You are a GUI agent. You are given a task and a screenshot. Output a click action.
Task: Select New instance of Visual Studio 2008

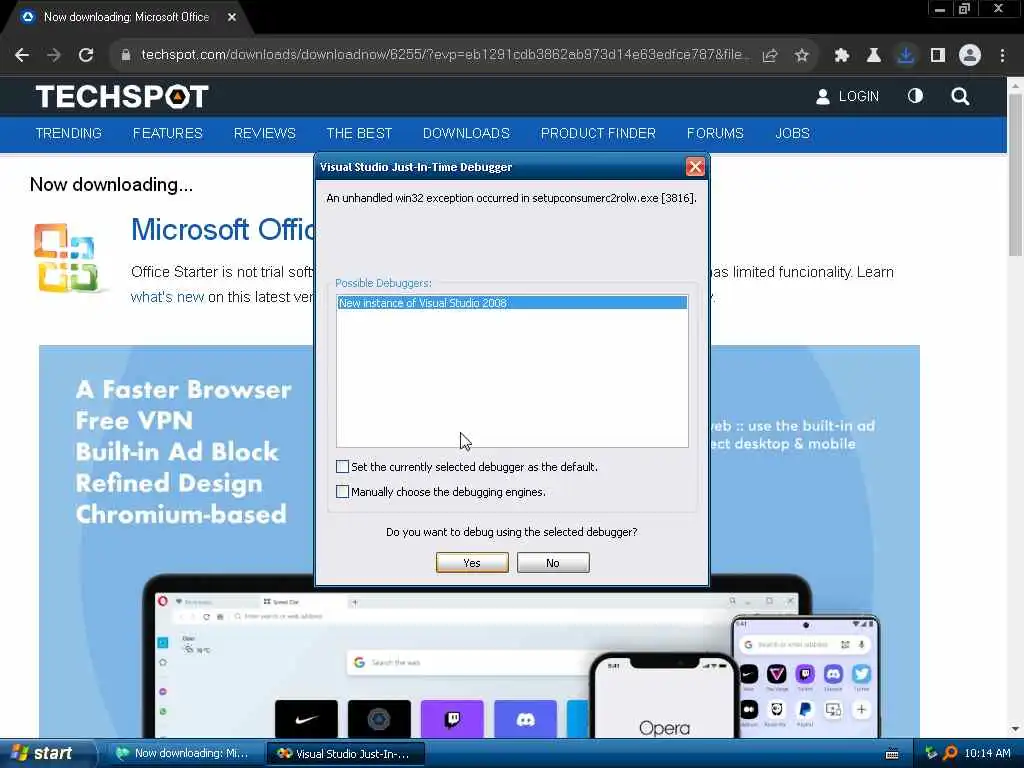click(x=512, y=303)
